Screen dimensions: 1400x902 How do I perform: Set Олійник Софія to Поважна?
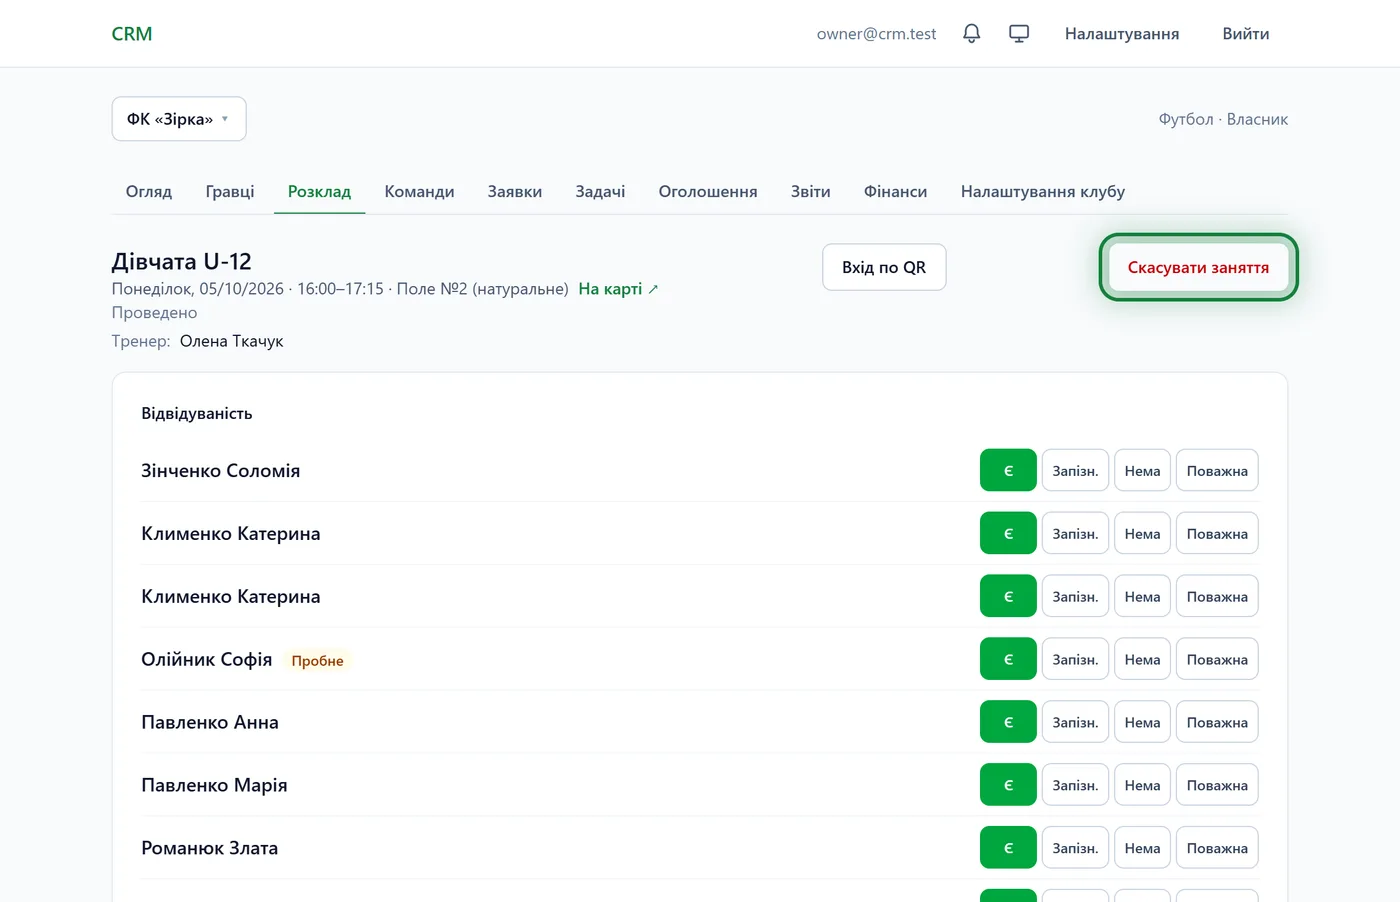pyautogui.click(x=1217, y=659)
